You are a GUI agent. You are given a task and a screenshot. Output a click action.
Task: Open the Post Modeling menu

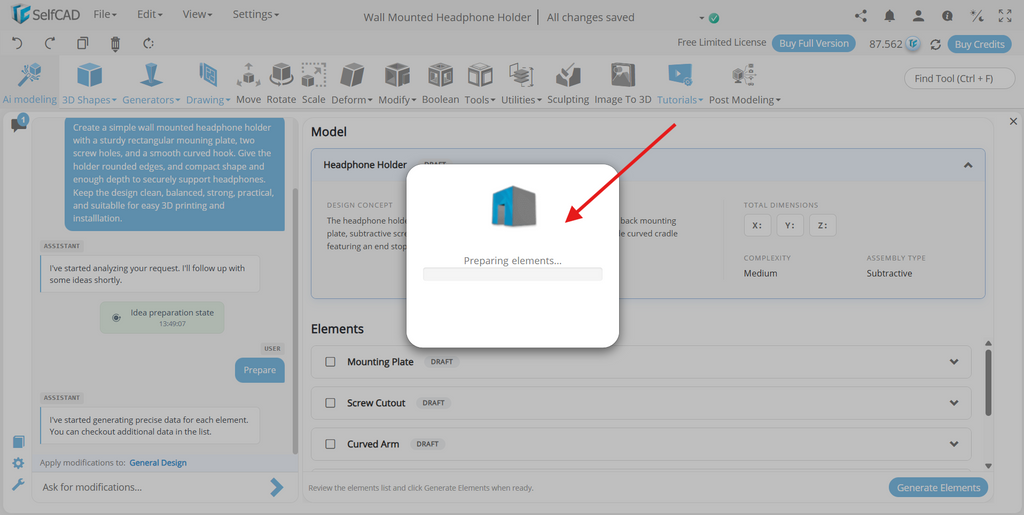pos(744,82)
